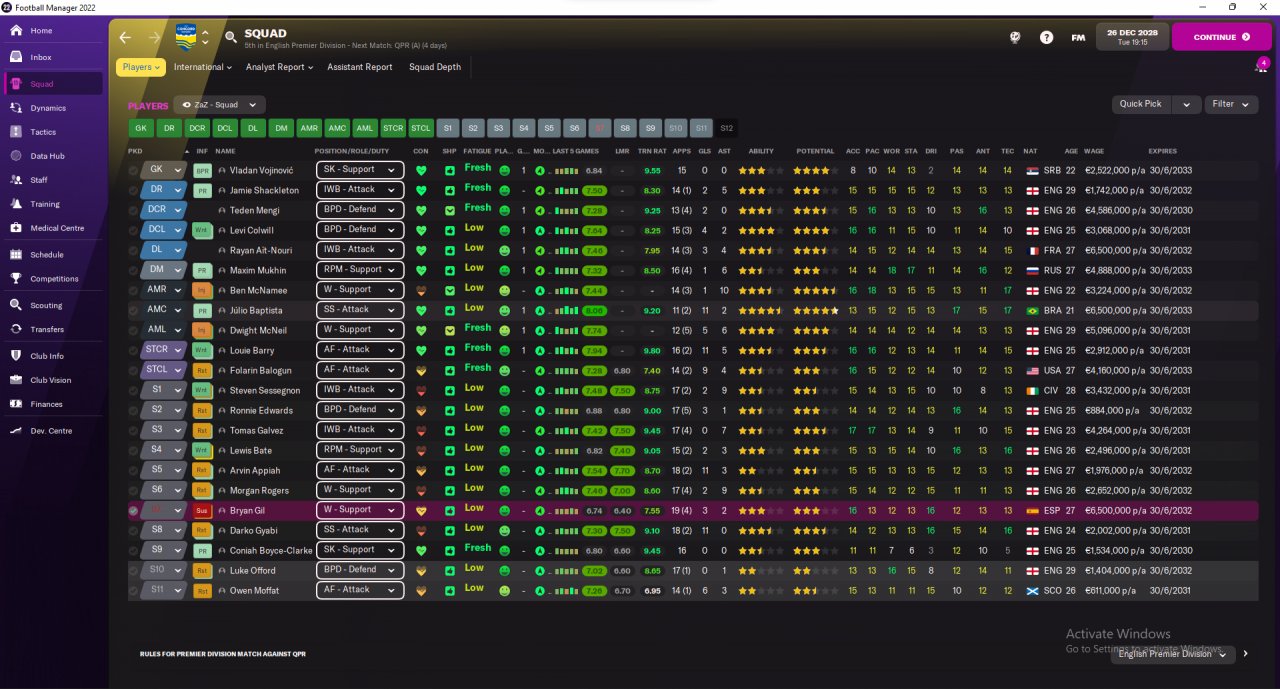Toggle selection circle for Levi Colwill
Screen dimensions: 1280x689
click(133, 230)
